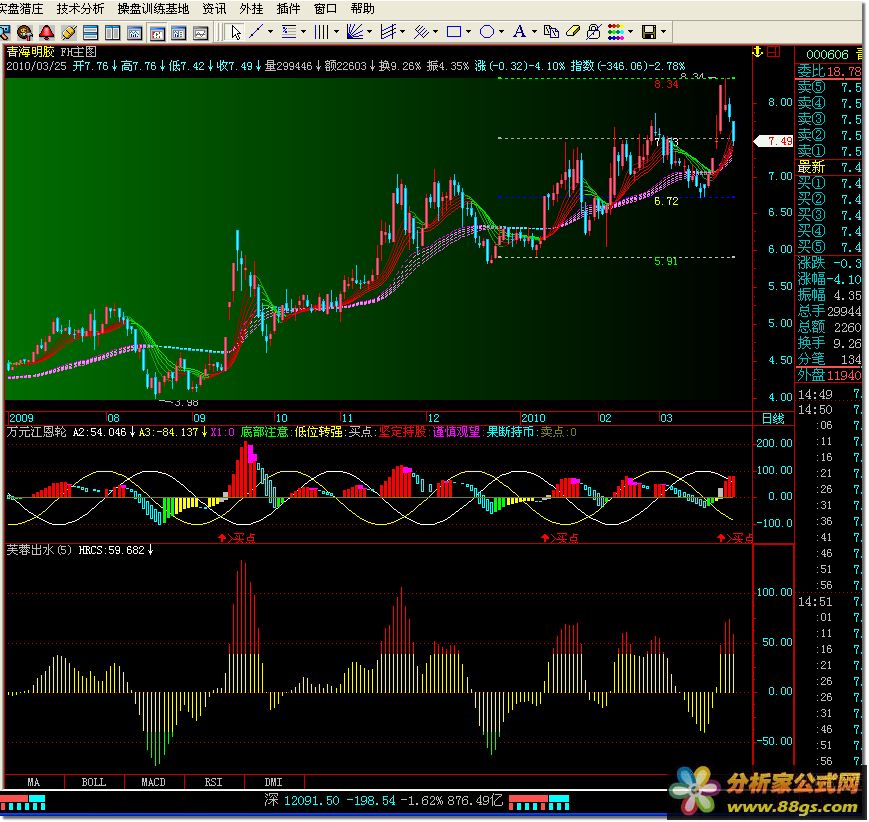Select the arrow pointer tool
The height and width of the screenshot is (822, 869).
point(235,32)
